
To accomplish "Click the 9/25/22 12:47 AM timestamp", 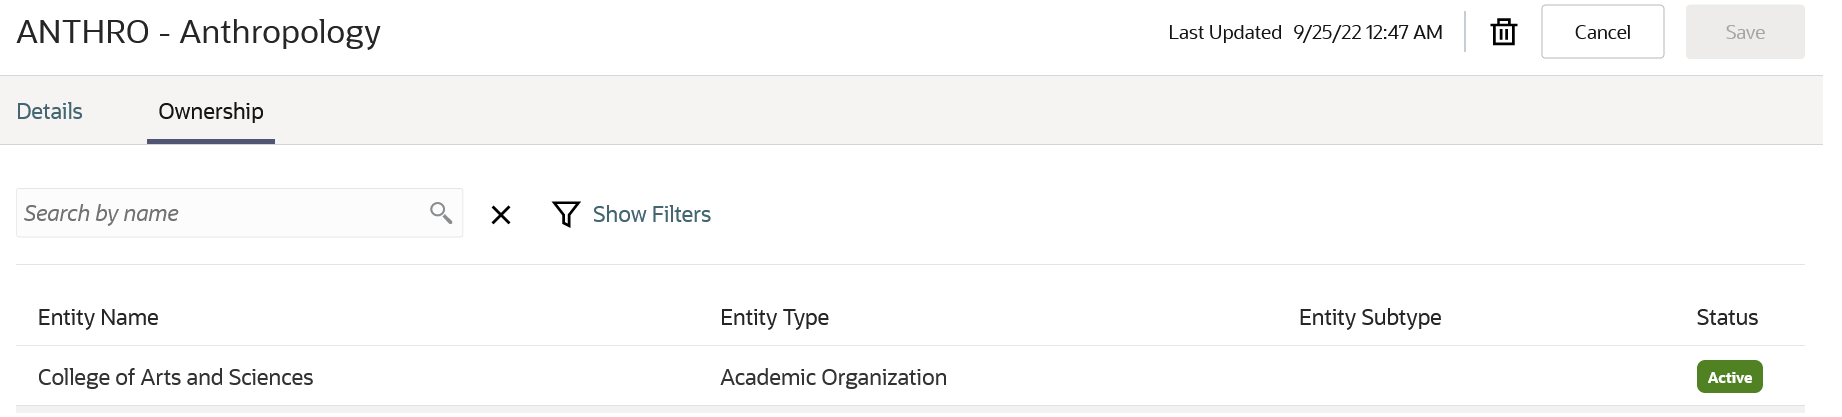I will click(1367, 33).
